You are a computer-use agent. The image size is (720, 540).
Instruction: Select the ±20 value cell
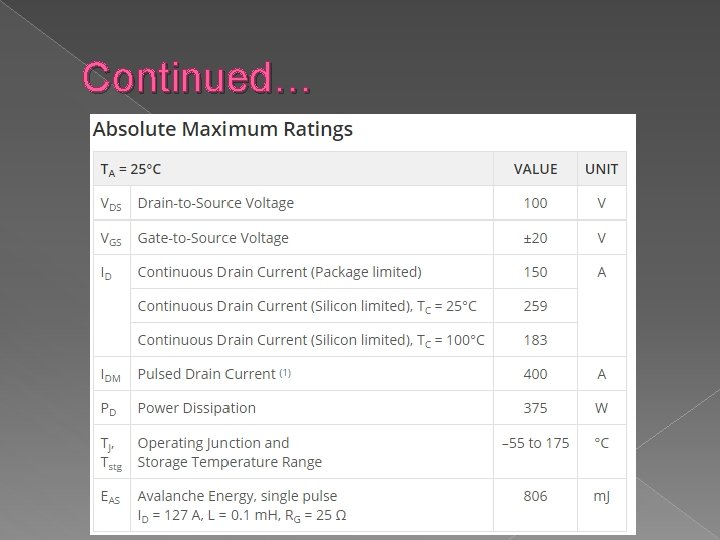point(535,238)
